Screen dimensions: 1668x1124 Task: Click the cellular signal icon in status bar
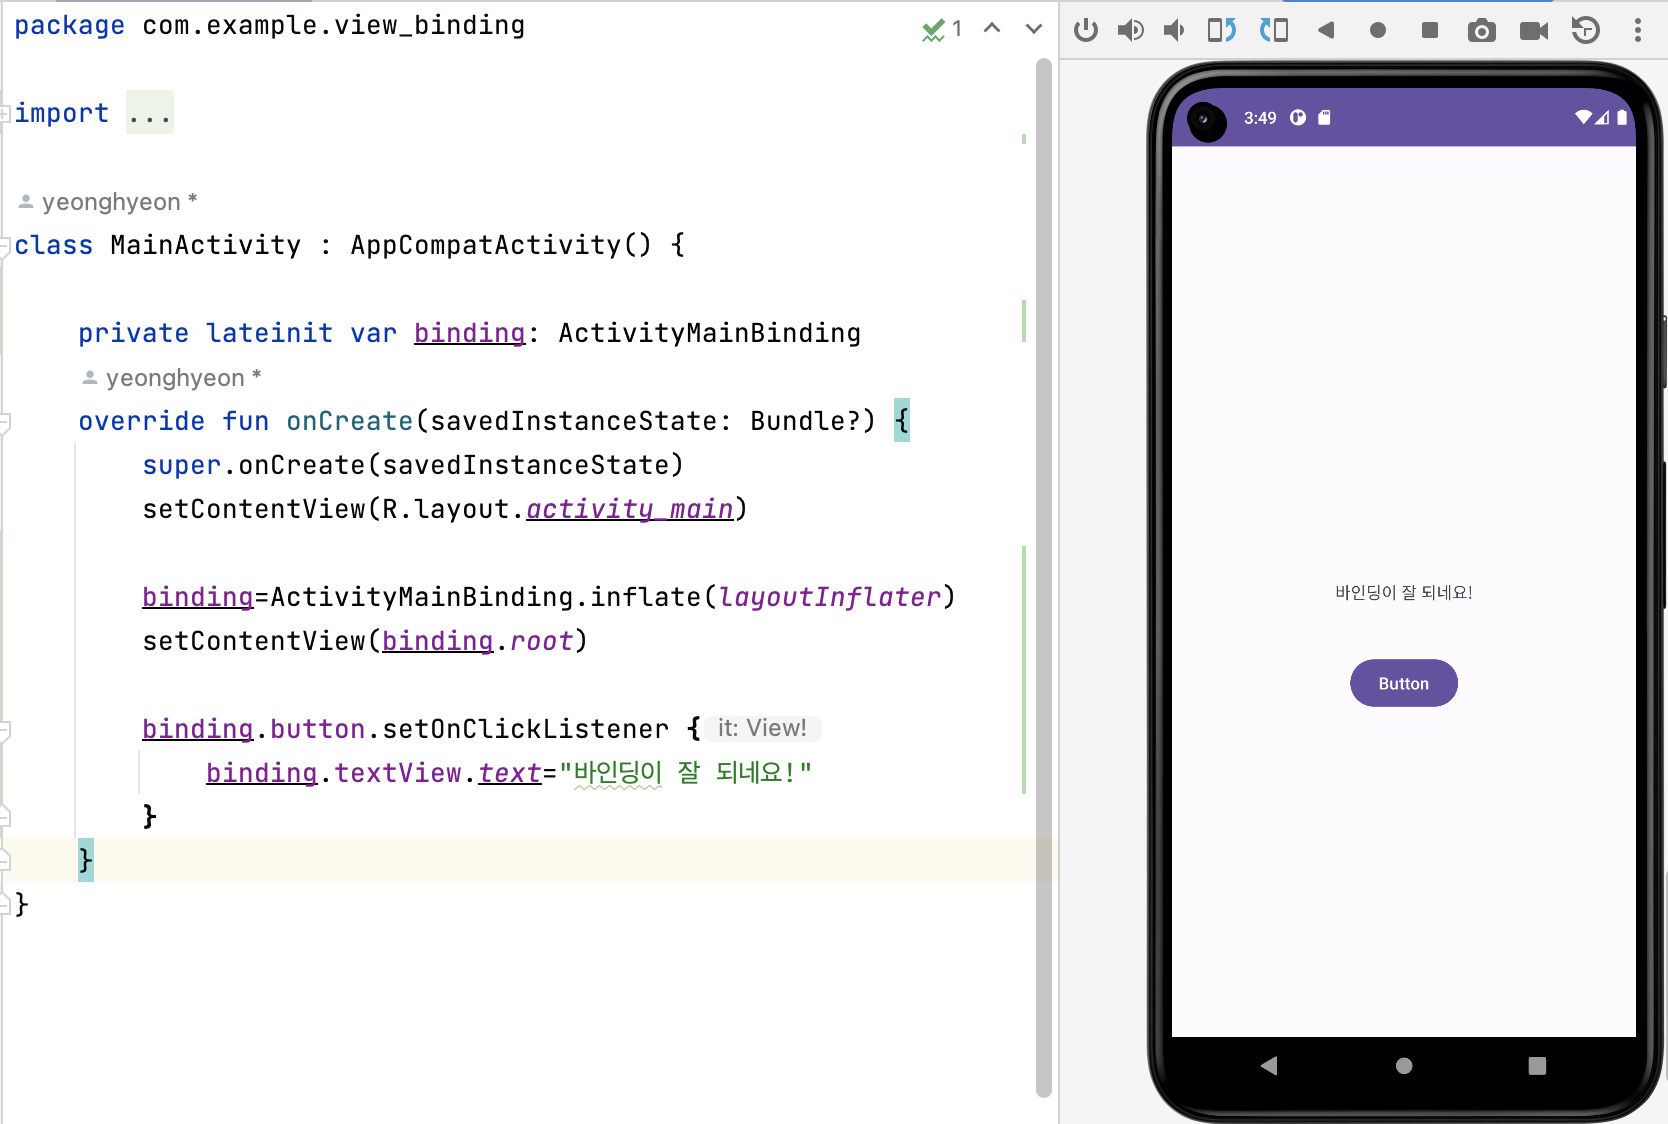point(1602,117)
